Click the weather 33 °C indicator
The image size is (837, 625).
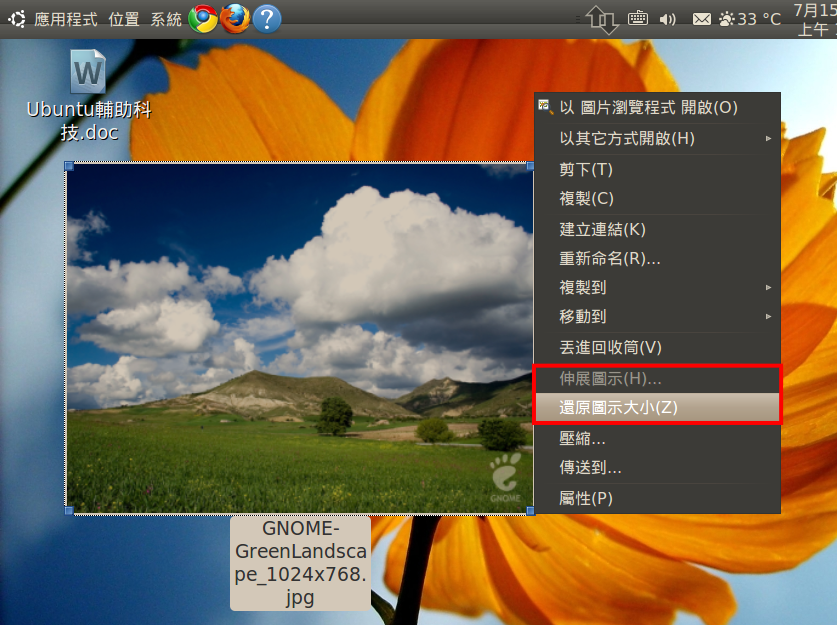coord(749,20)
